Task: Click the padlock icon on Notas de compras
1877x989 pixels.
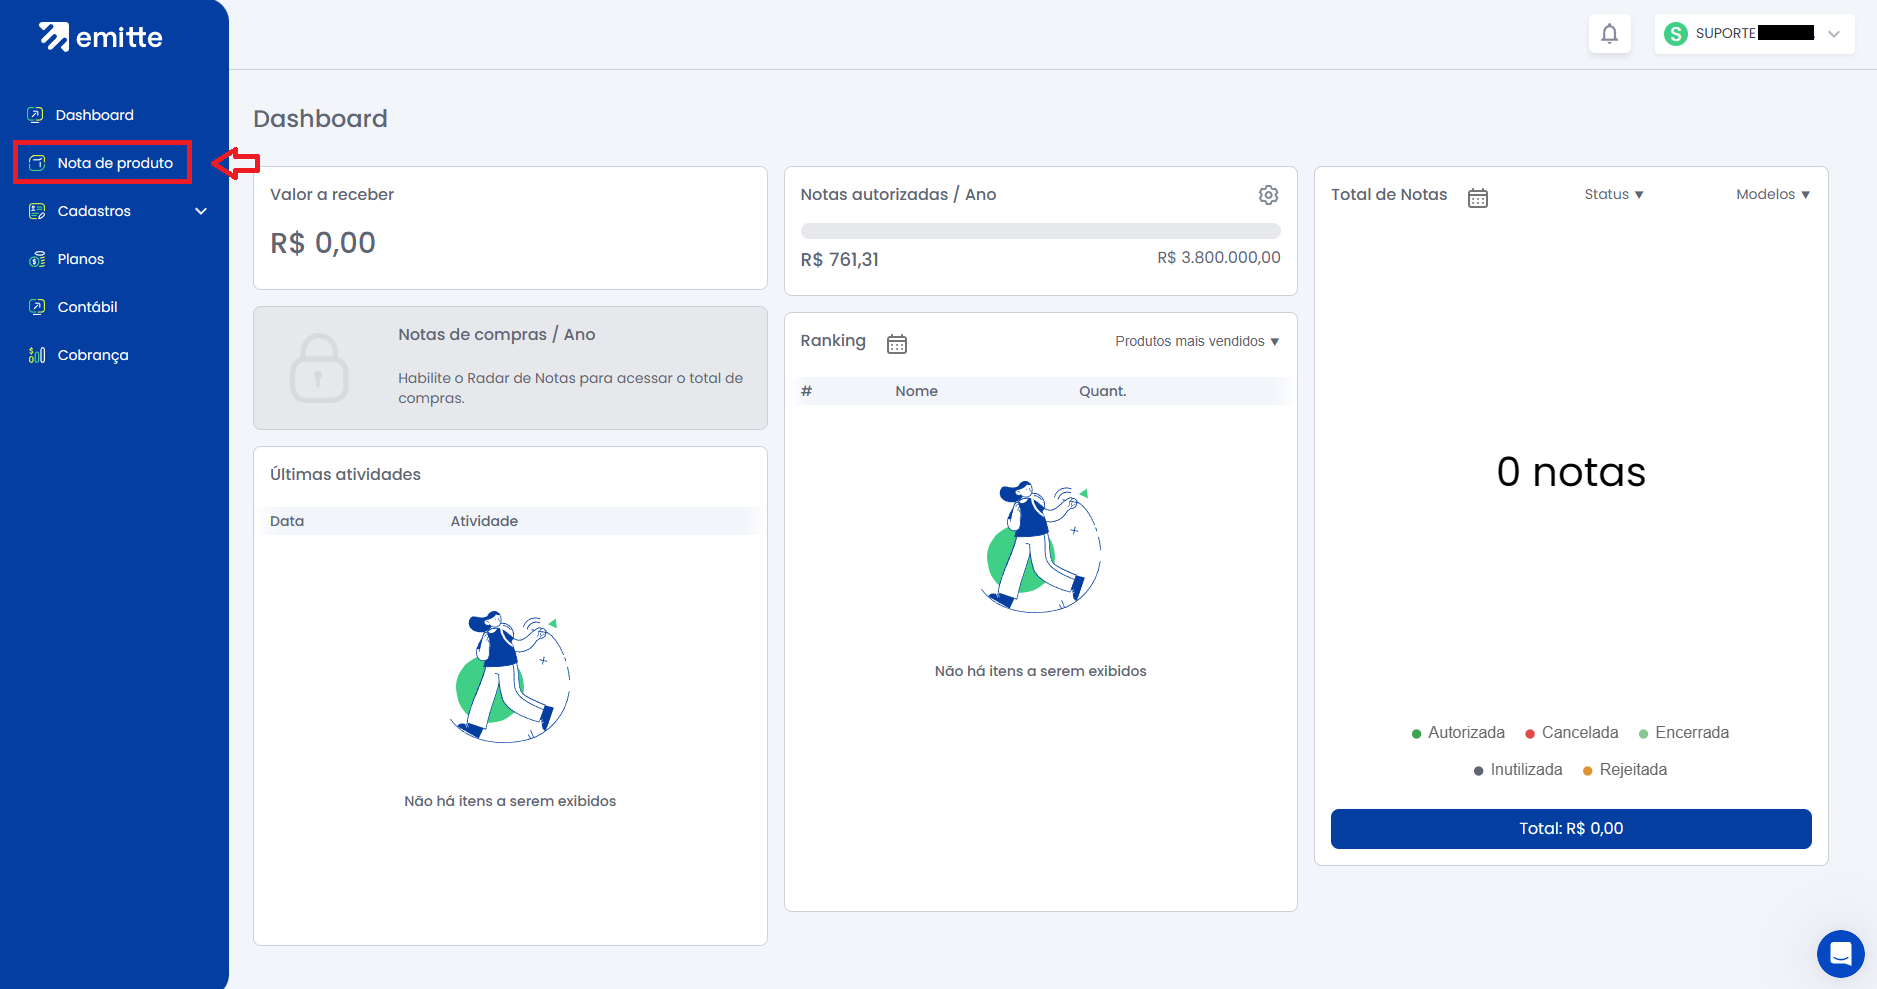Action: coord(319,369)
